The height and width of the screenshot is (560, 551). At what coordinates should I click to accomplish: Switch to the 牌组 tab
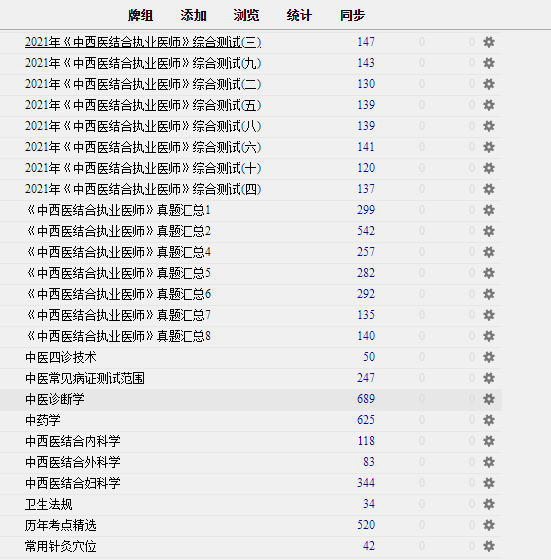tap(141, 15)
